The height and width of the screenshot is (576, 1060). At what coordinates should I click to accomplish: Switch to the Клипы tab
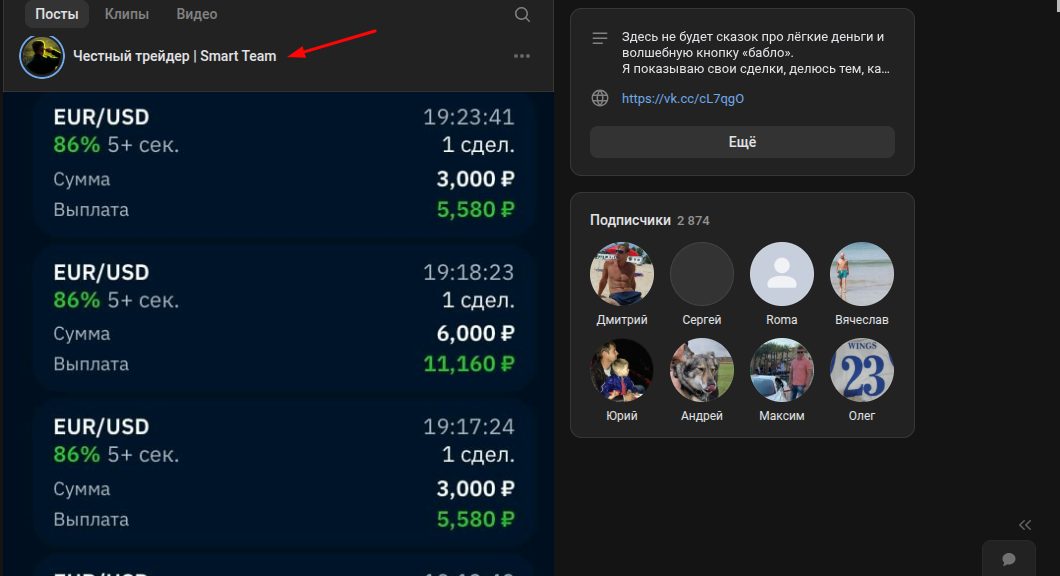coord(126,14)
